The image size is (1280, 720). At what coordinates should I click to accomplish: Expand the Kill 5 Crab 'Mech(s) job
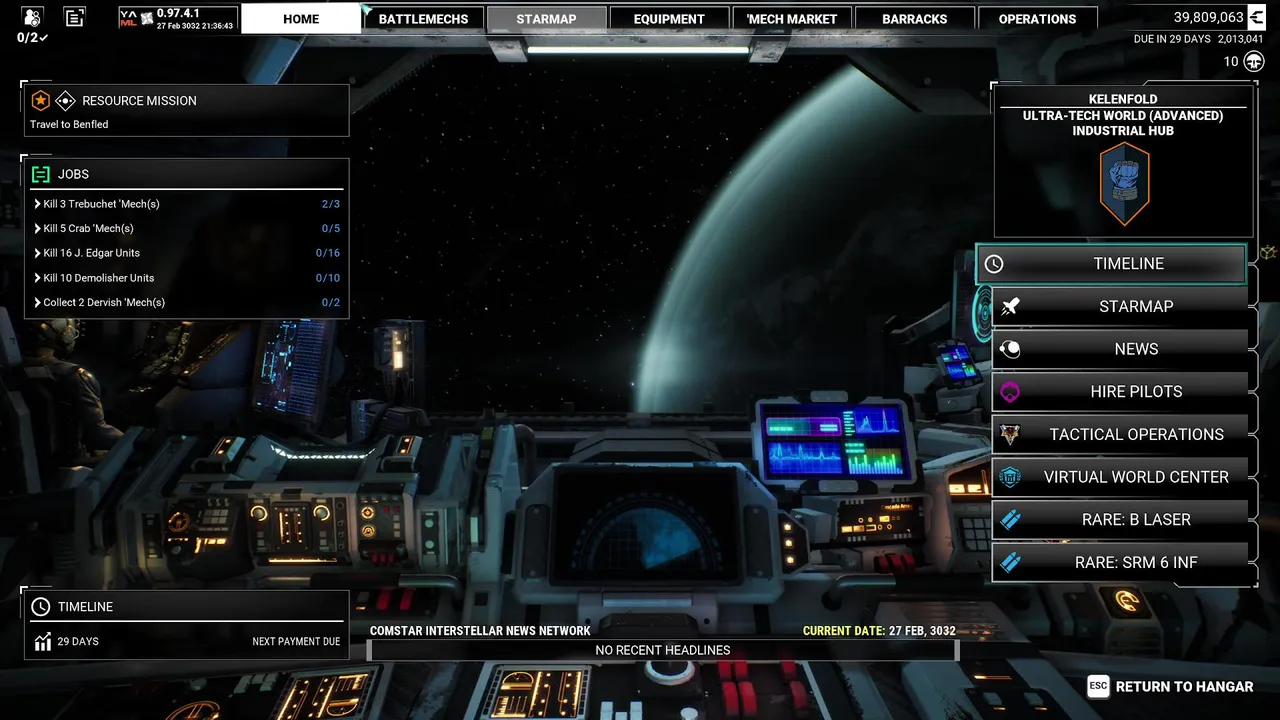pyautogui.click(x=186, y=229)
